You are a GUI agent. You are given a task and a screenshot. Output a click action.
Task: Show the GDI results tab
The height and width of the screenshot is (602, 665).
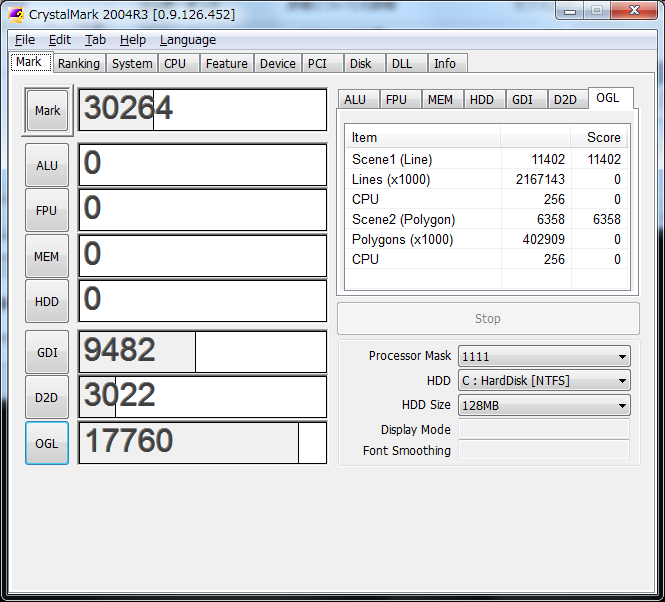pos(526,99)
